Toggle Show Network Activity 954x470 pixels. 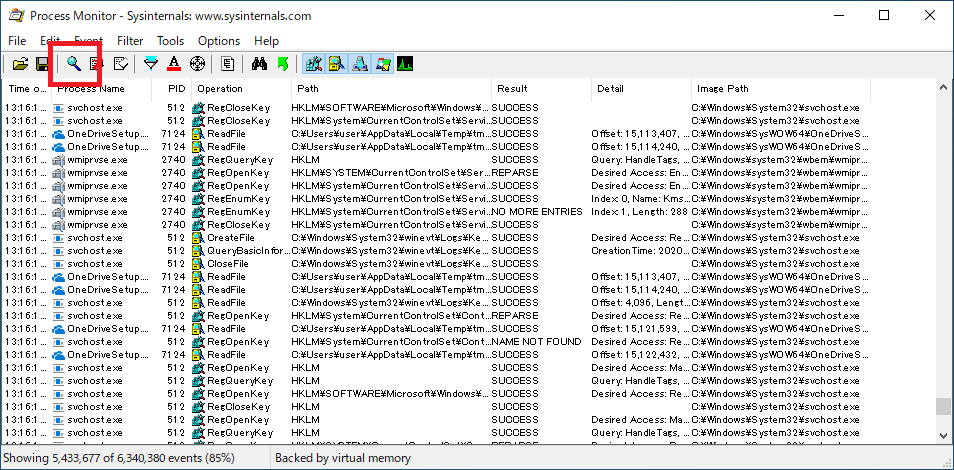point(360,63)
